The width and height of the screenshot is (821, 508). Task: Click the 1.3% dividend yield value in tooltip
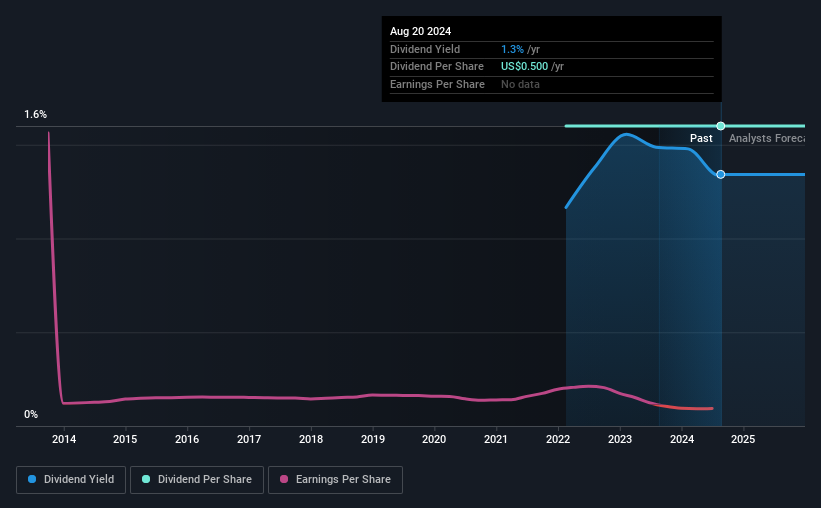pos(512,49)
